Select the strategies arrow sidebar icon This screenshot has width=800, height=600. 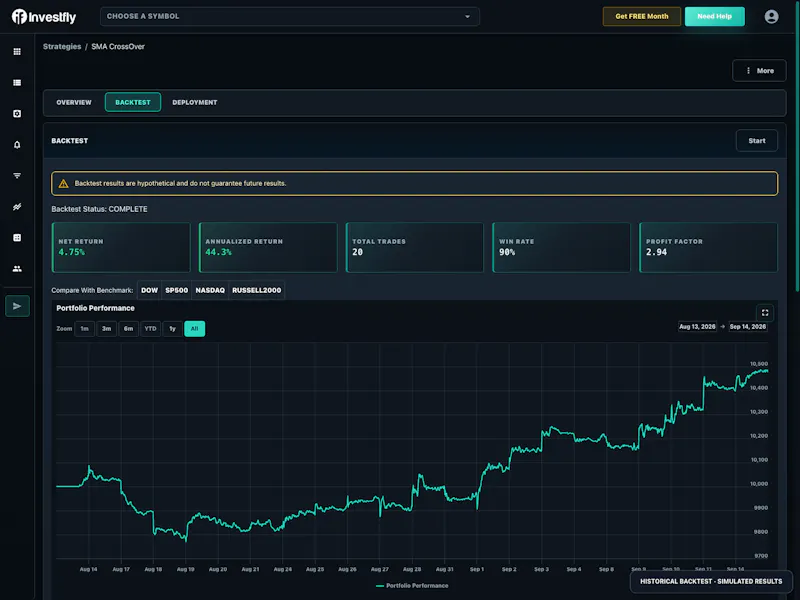point(17,306)
